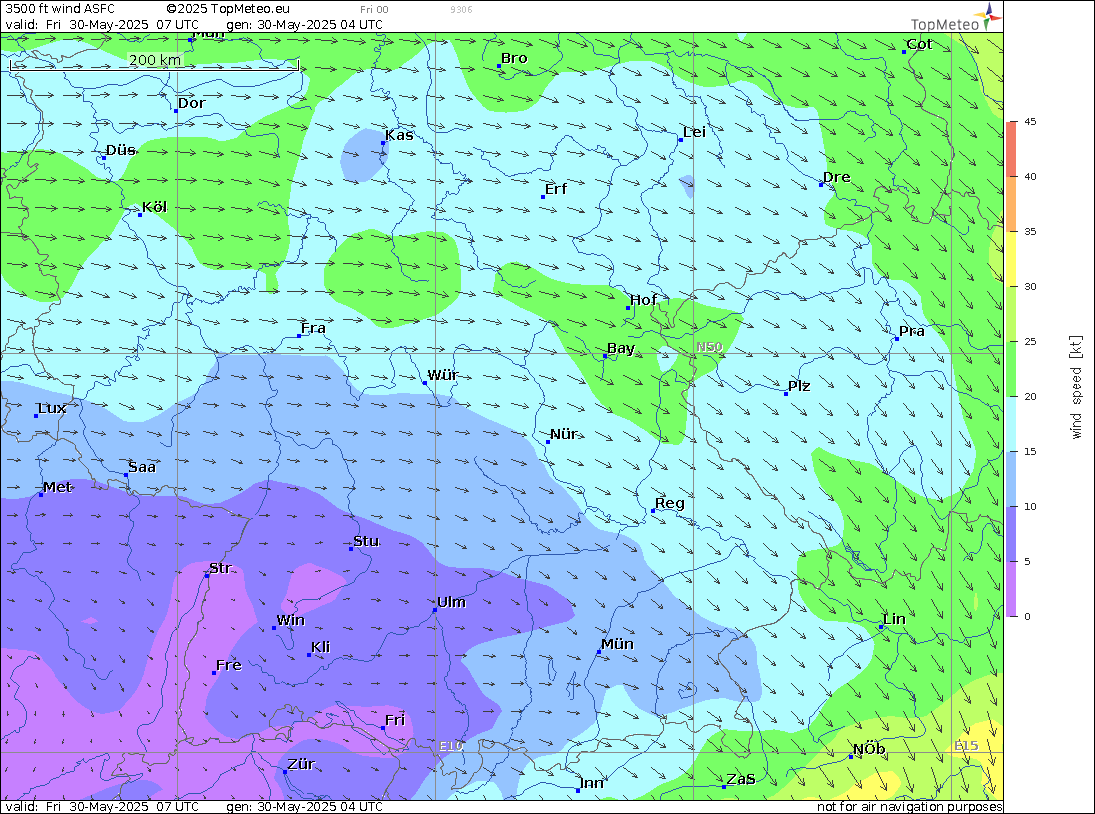1095x814 pixels.
Task: Click the bottom 'valid: Fri 30-May-2025 07 UTC' text
Action: [102, 807]
